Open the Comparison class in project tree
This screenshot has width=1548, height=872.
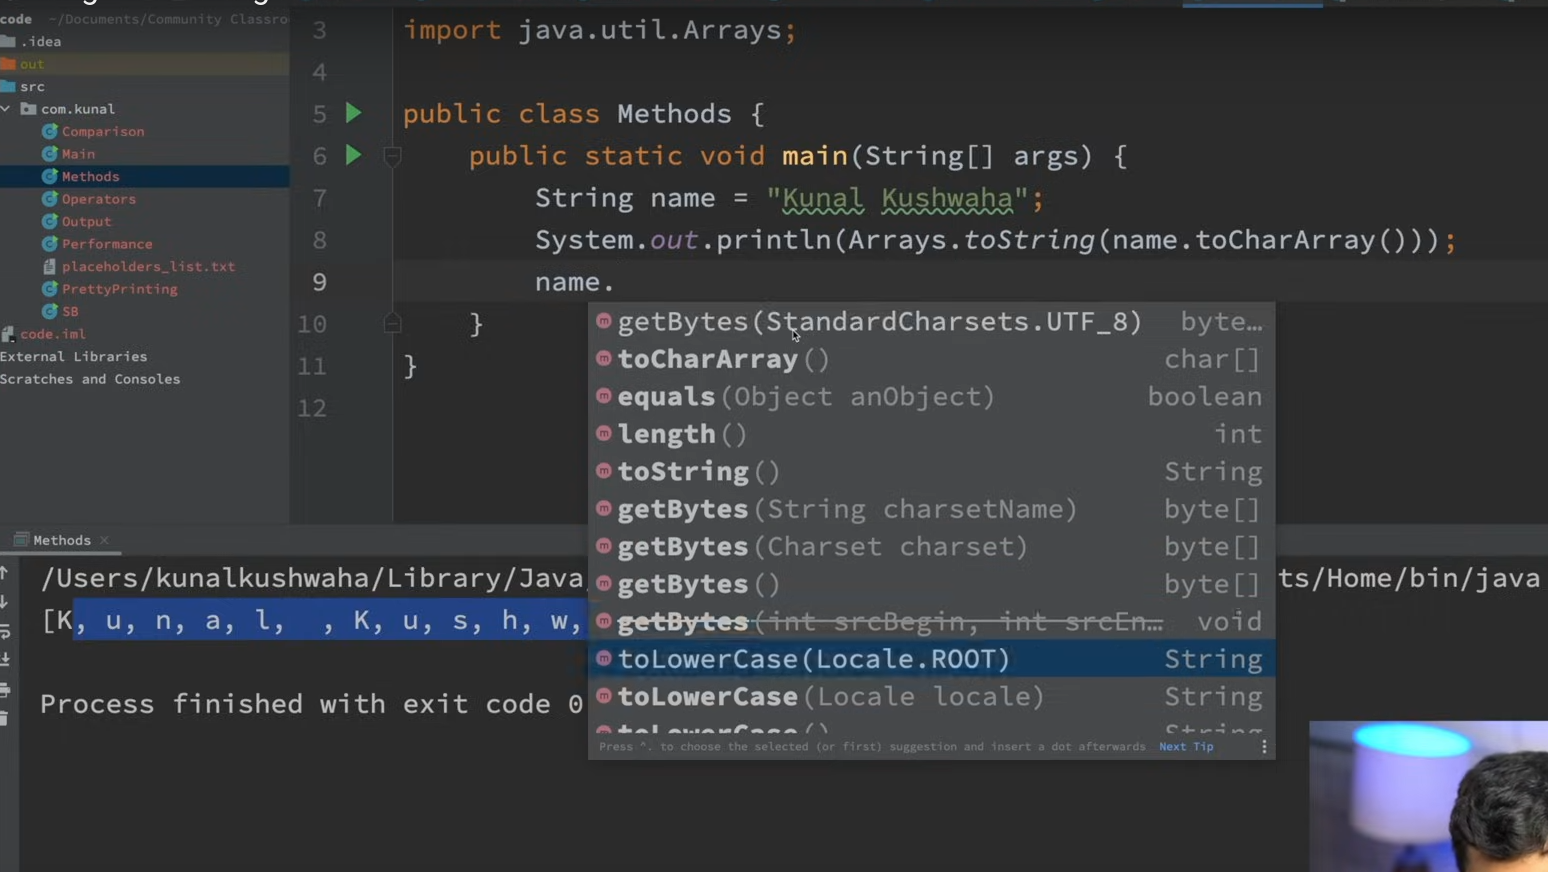coord(102,132)
